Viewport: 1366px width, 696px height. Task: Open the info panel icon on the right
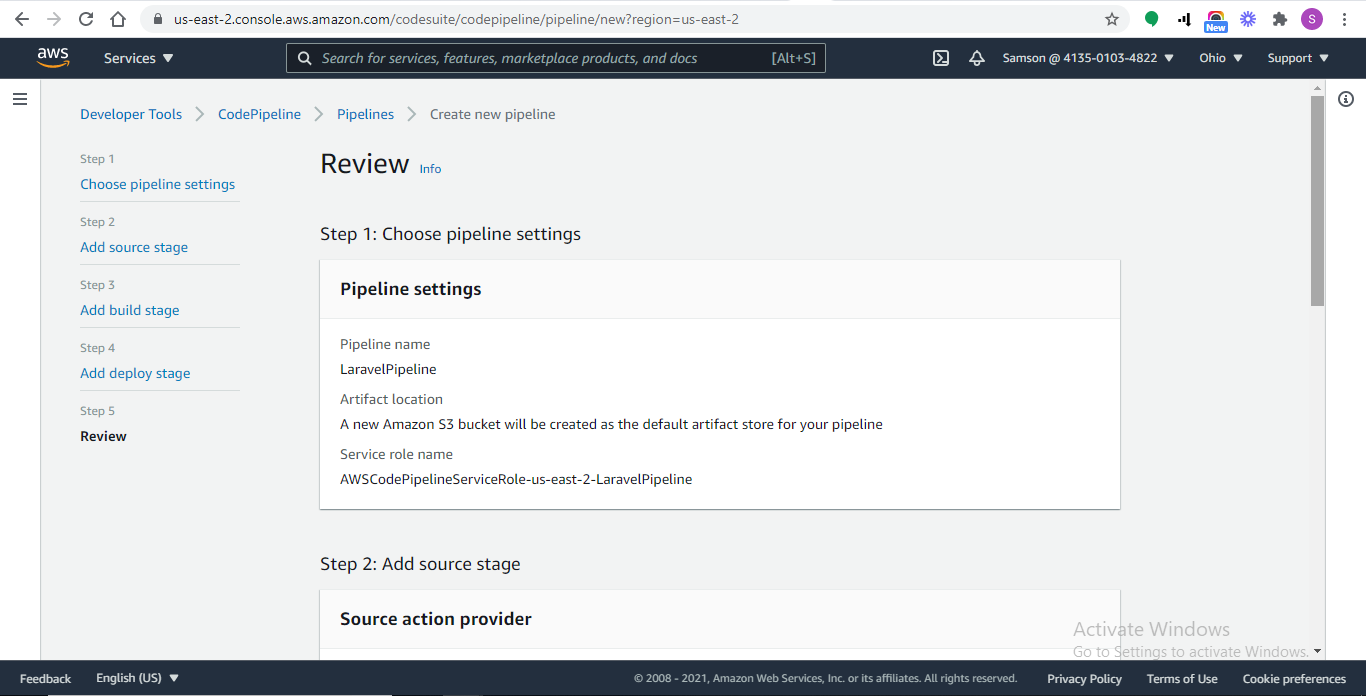point(1345,99)
